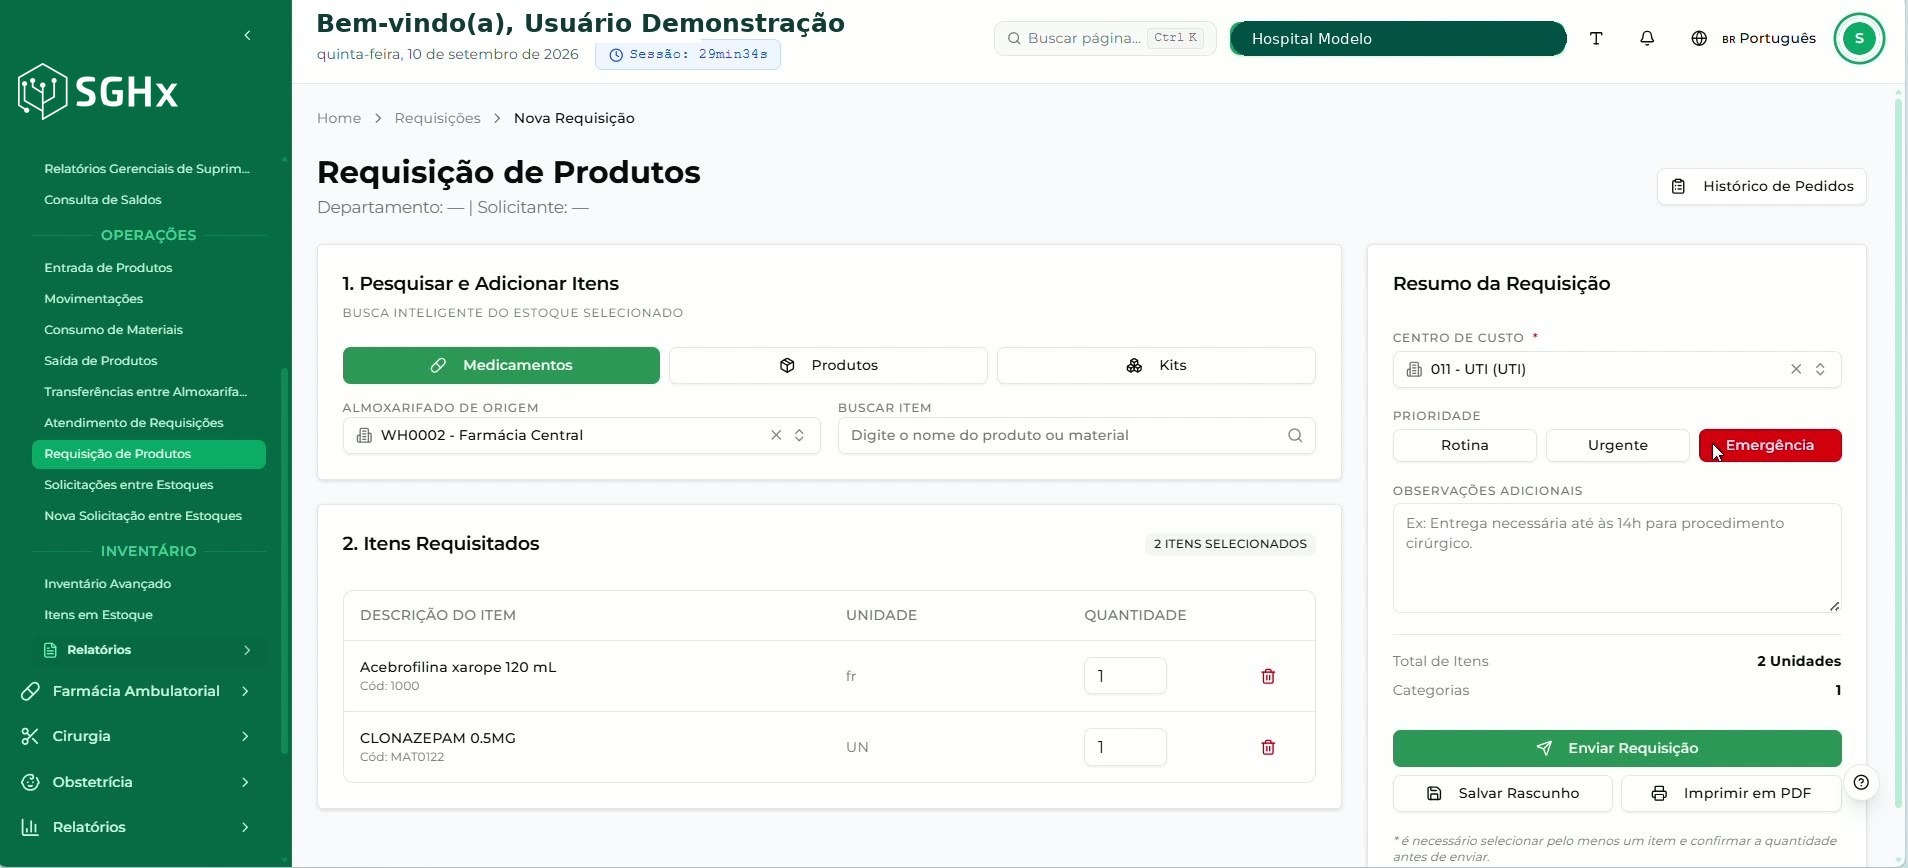The height and width of the screenshot is (868, 1908).
Task: Open Inventário Avançado
Action: click(x=108, y=584)
